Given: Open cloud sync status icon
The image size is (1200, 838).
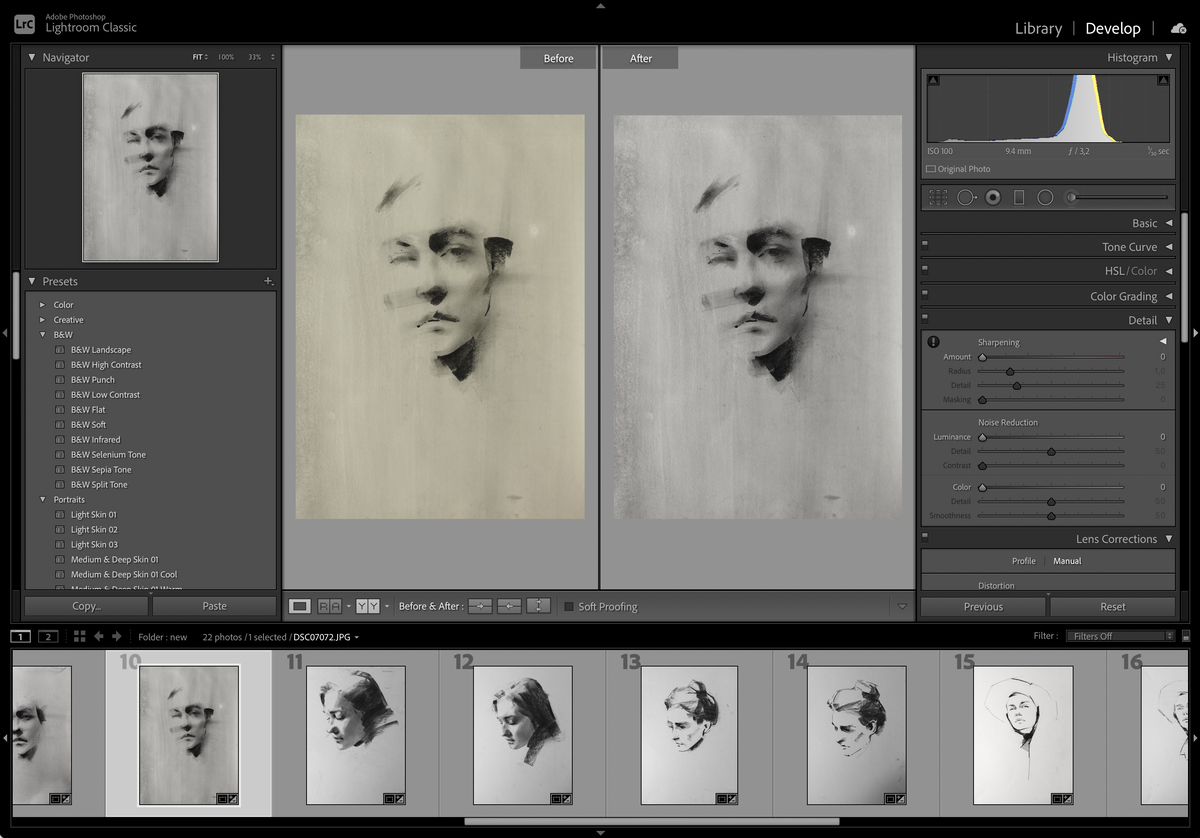Looking at the screenshot, I should 1179,28.
